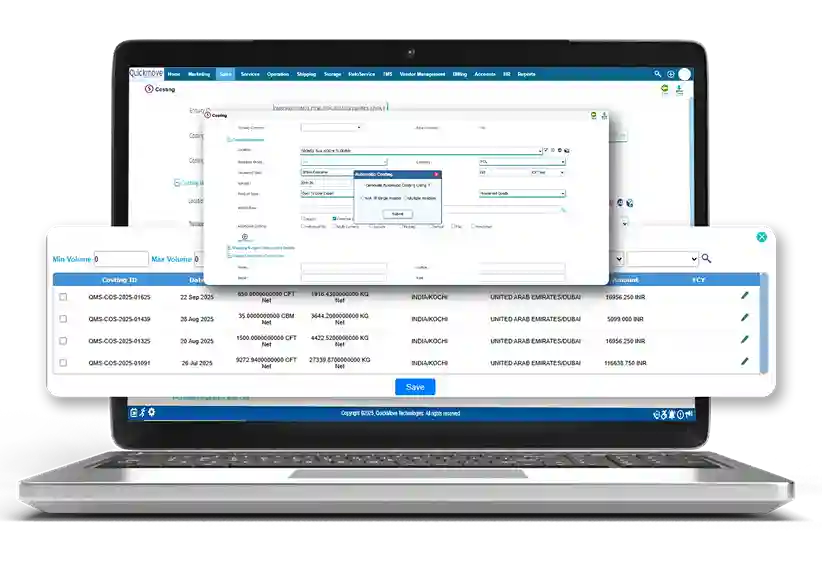Submit the Automatic Costing dialog
This screenshot has width=822, height=570.
point(397,214)
